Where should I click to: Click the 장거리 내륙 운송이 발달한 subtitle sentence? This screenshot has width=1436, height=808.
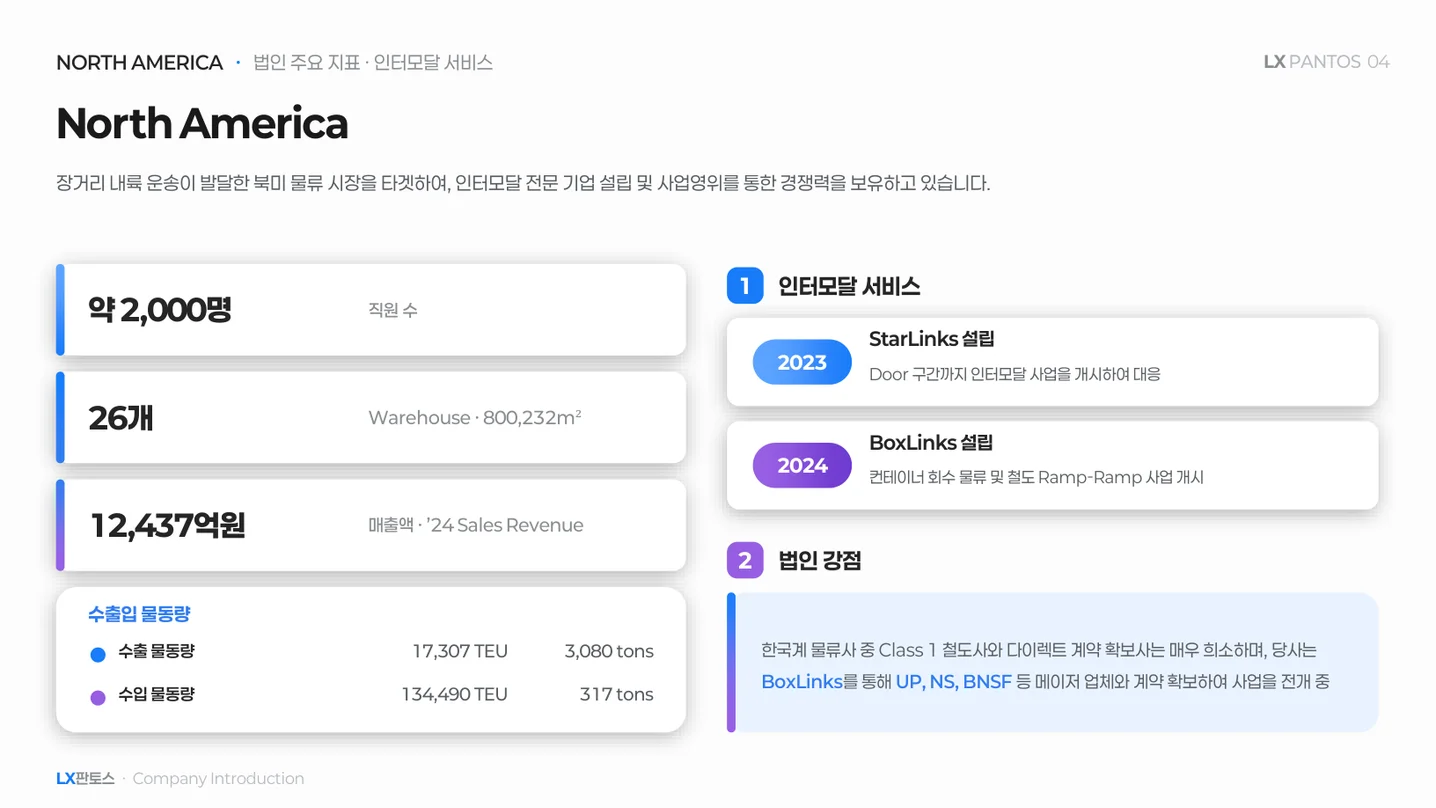coord(523,184)
